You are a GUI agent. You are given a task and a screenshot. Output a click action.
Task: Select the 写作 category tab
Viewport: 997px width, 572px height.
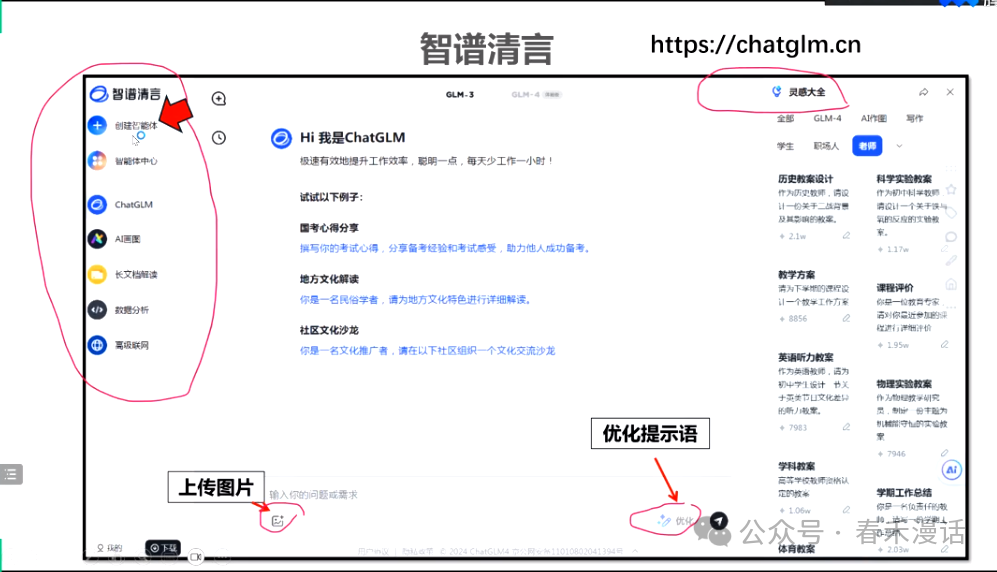[914, 118]
